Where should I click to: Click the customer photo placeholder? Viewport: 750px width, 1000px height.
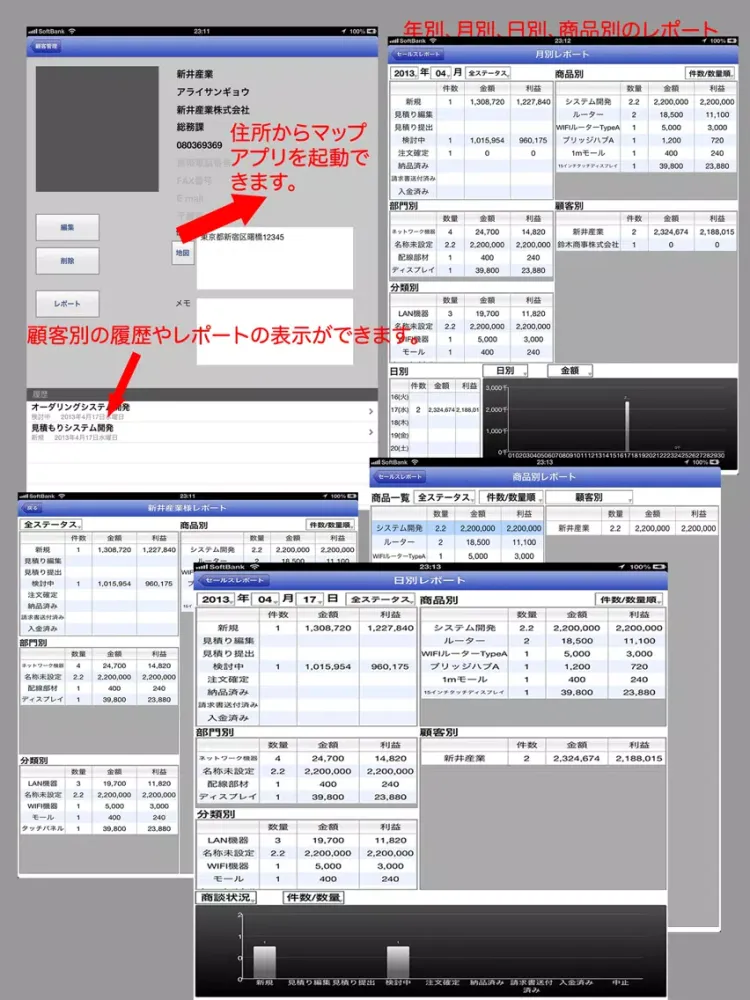(x=97, y=129)
